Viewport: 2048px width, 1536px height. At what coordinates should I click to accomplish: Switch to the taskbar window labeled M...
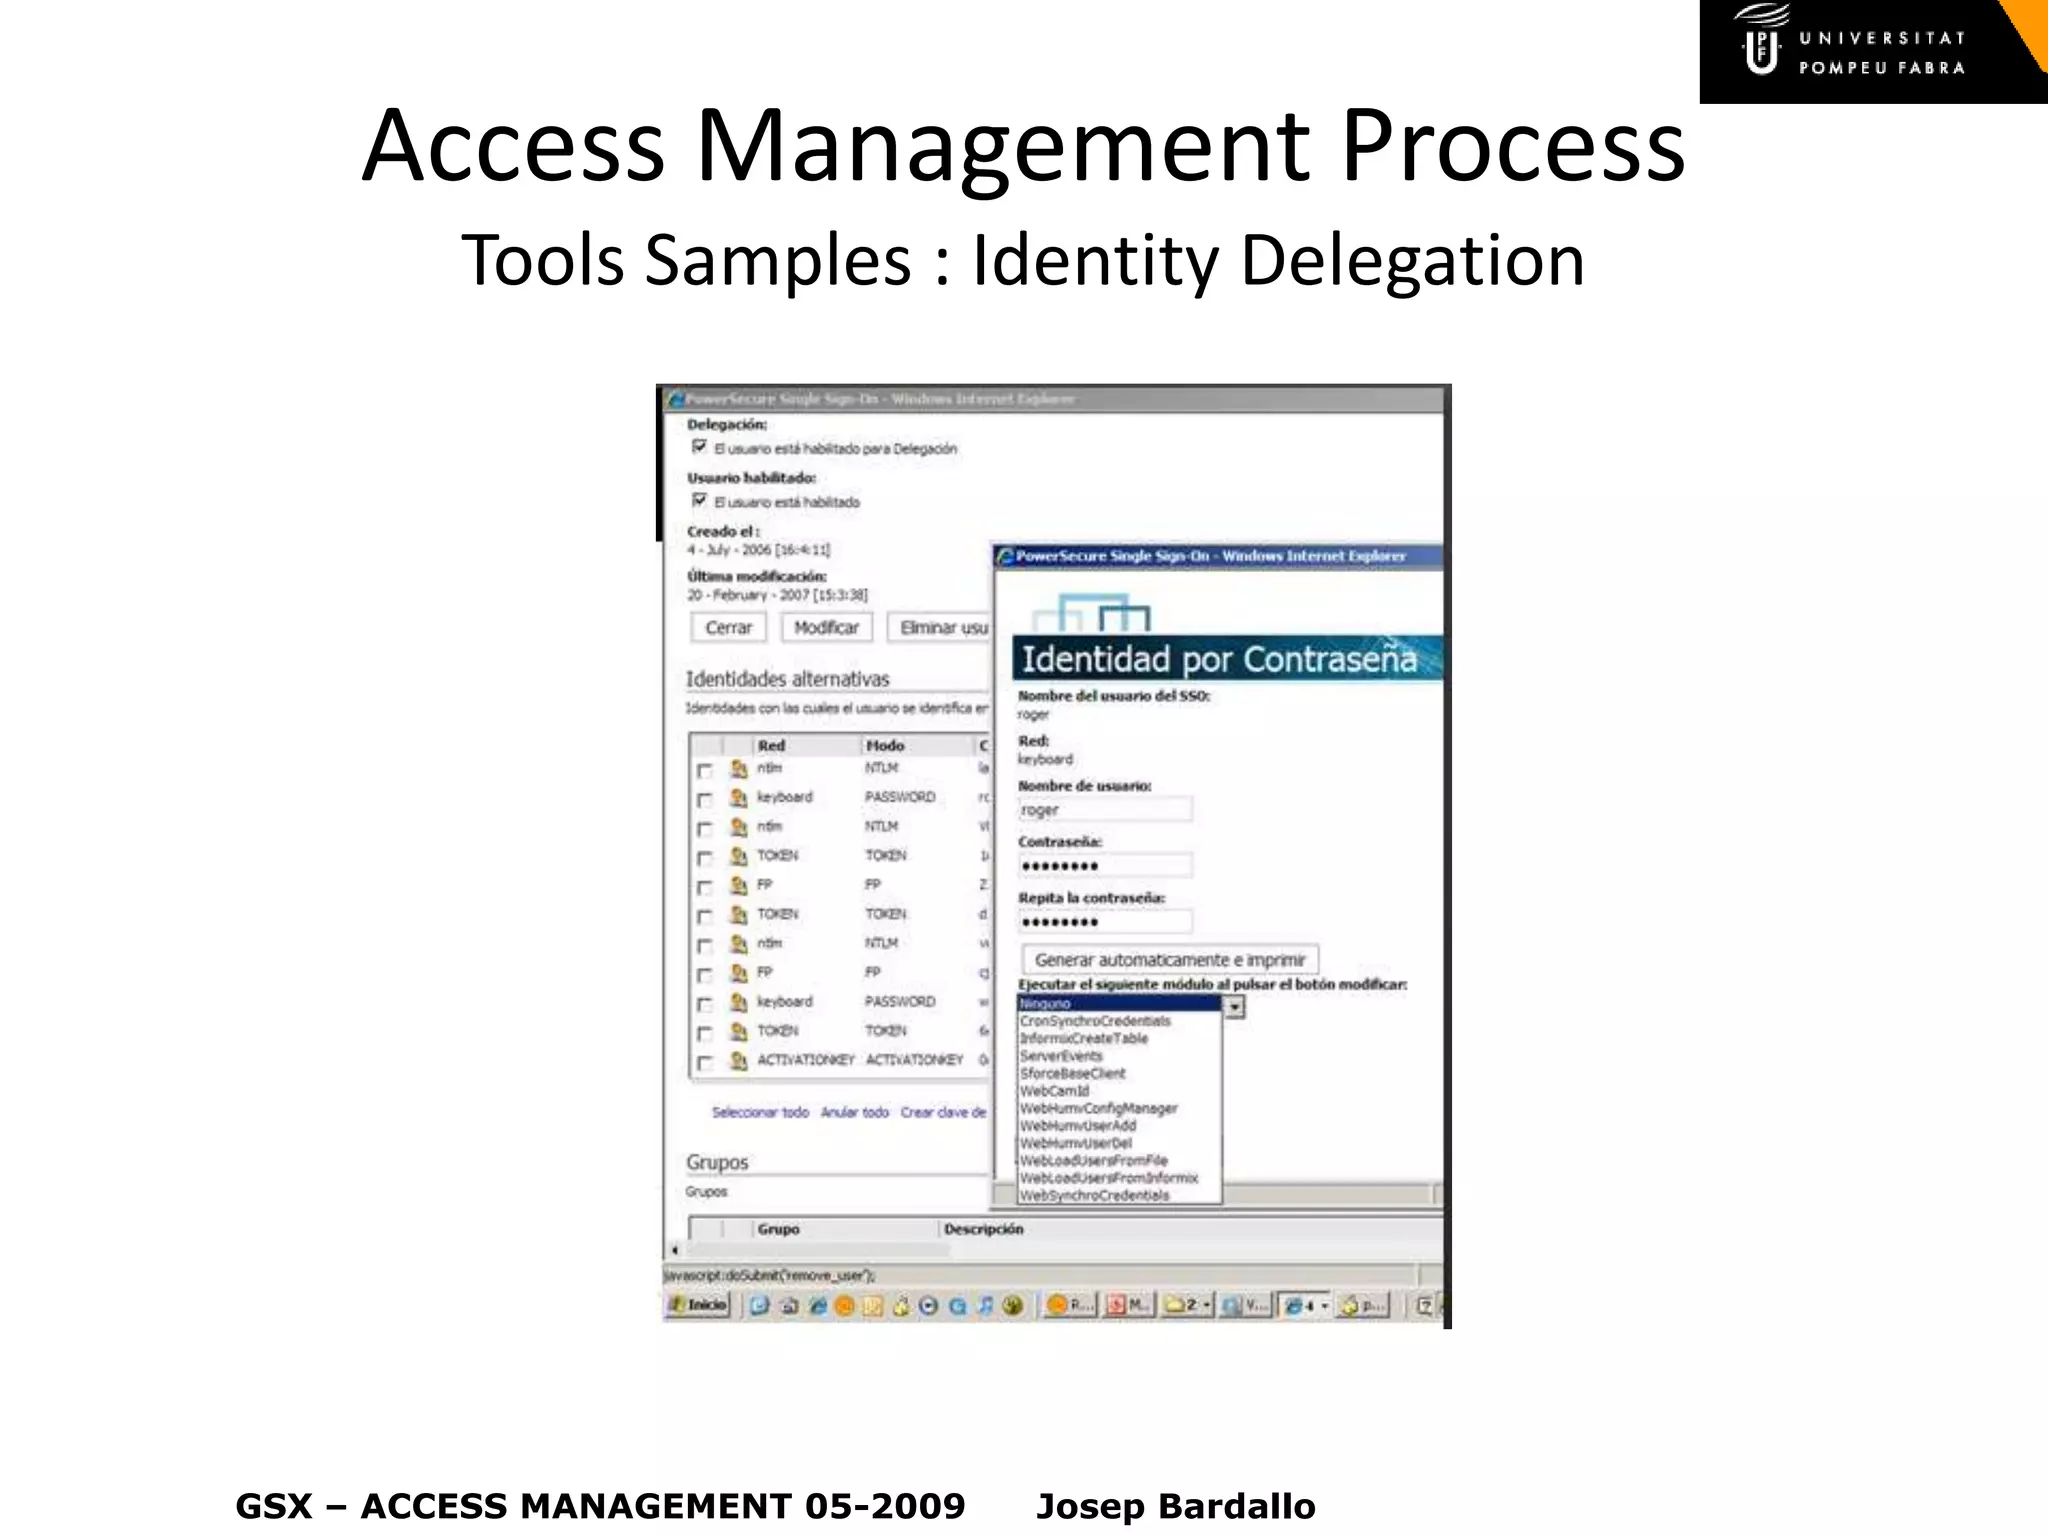click(1127, 1305)
